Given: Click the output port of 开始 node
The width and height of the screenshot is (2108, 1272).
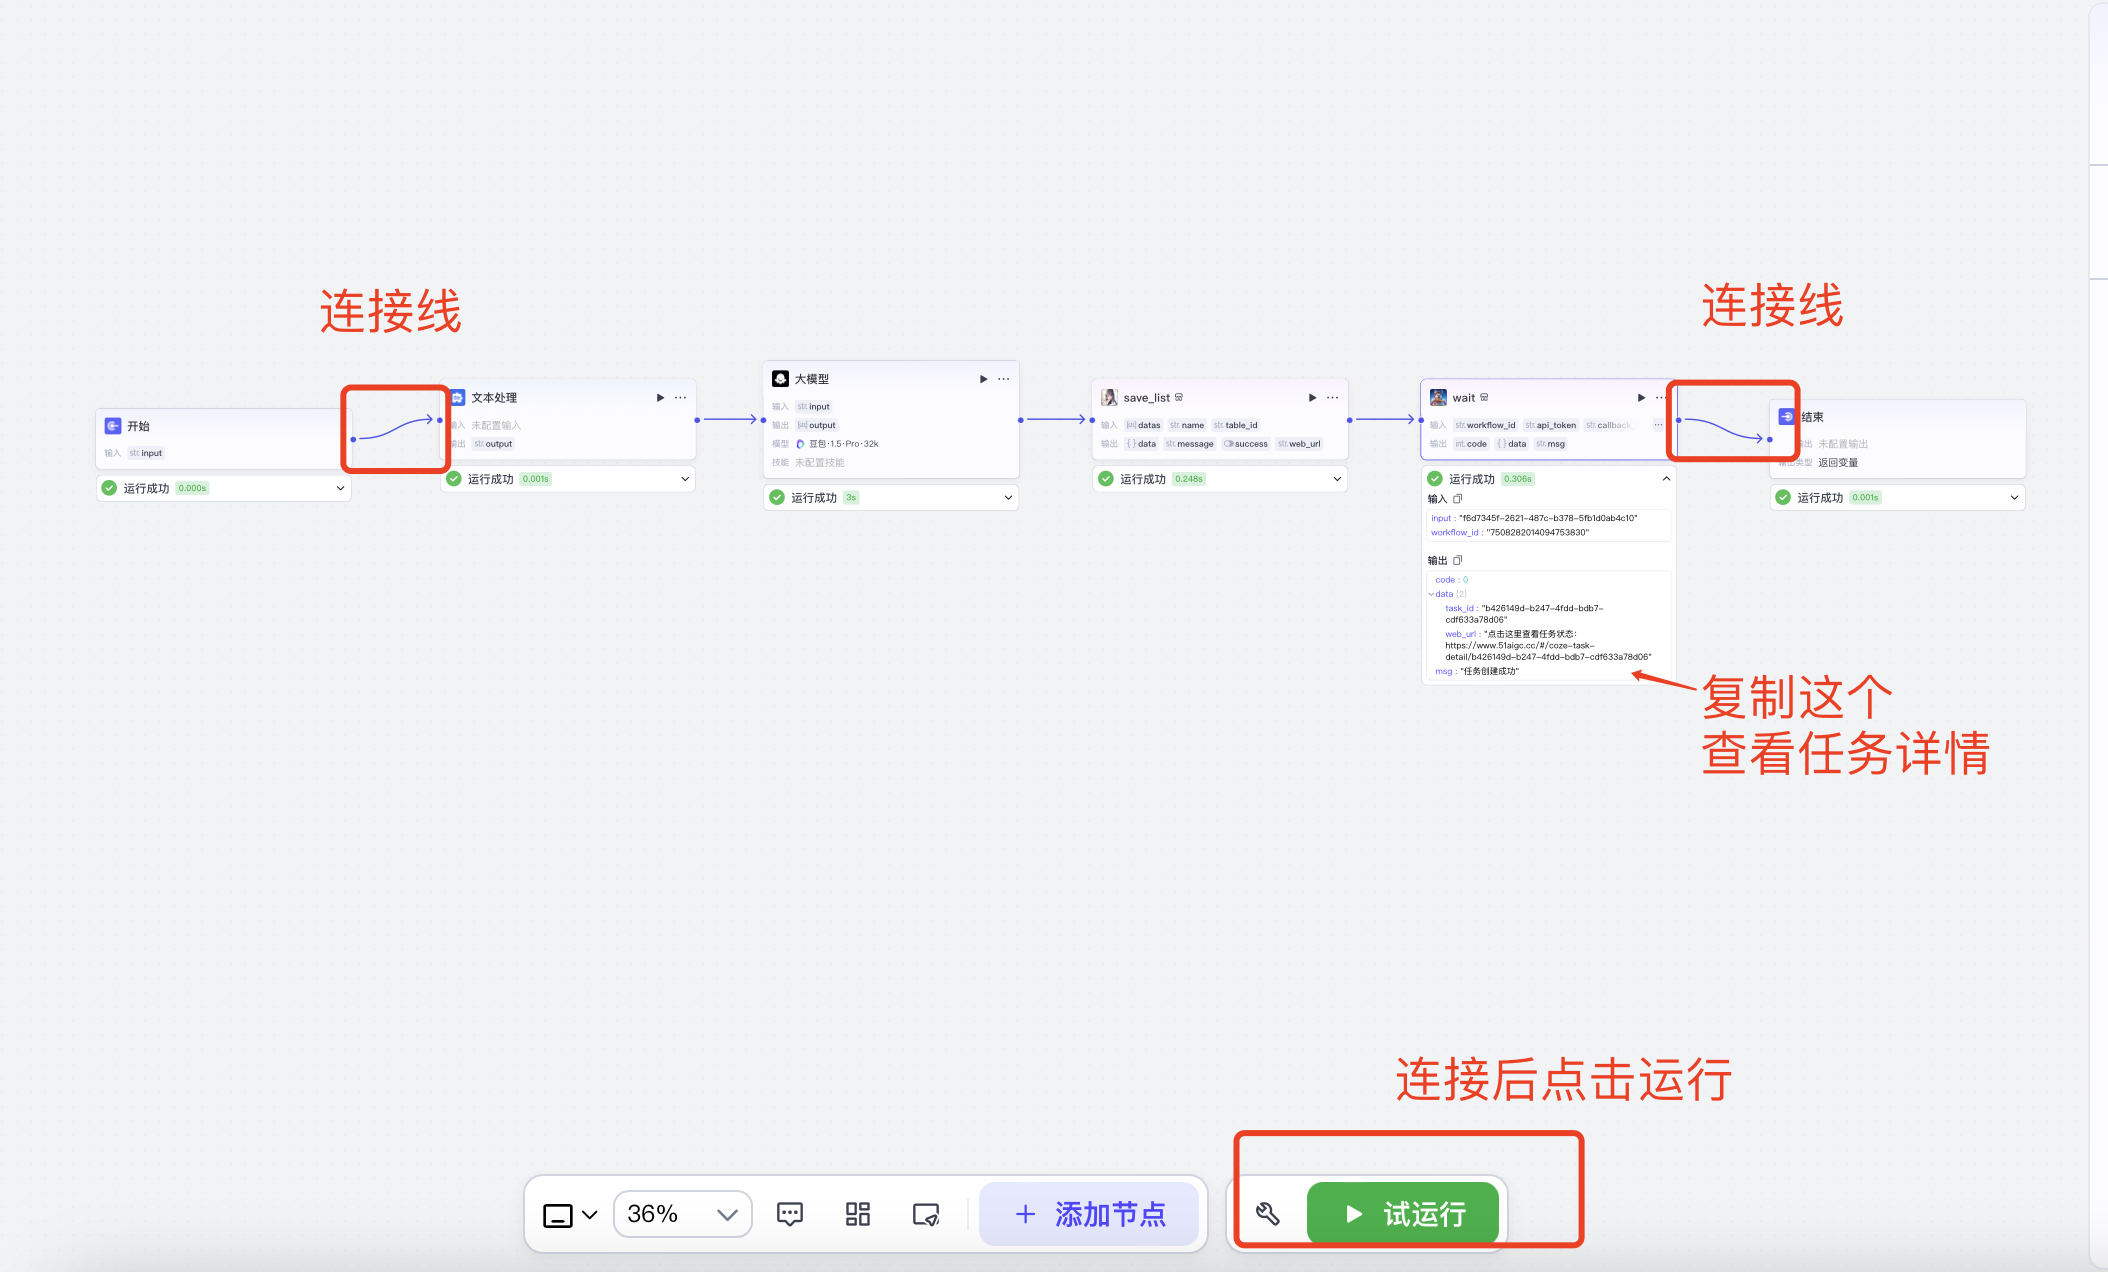Looking at the screenshot, I should pos(353,439).
